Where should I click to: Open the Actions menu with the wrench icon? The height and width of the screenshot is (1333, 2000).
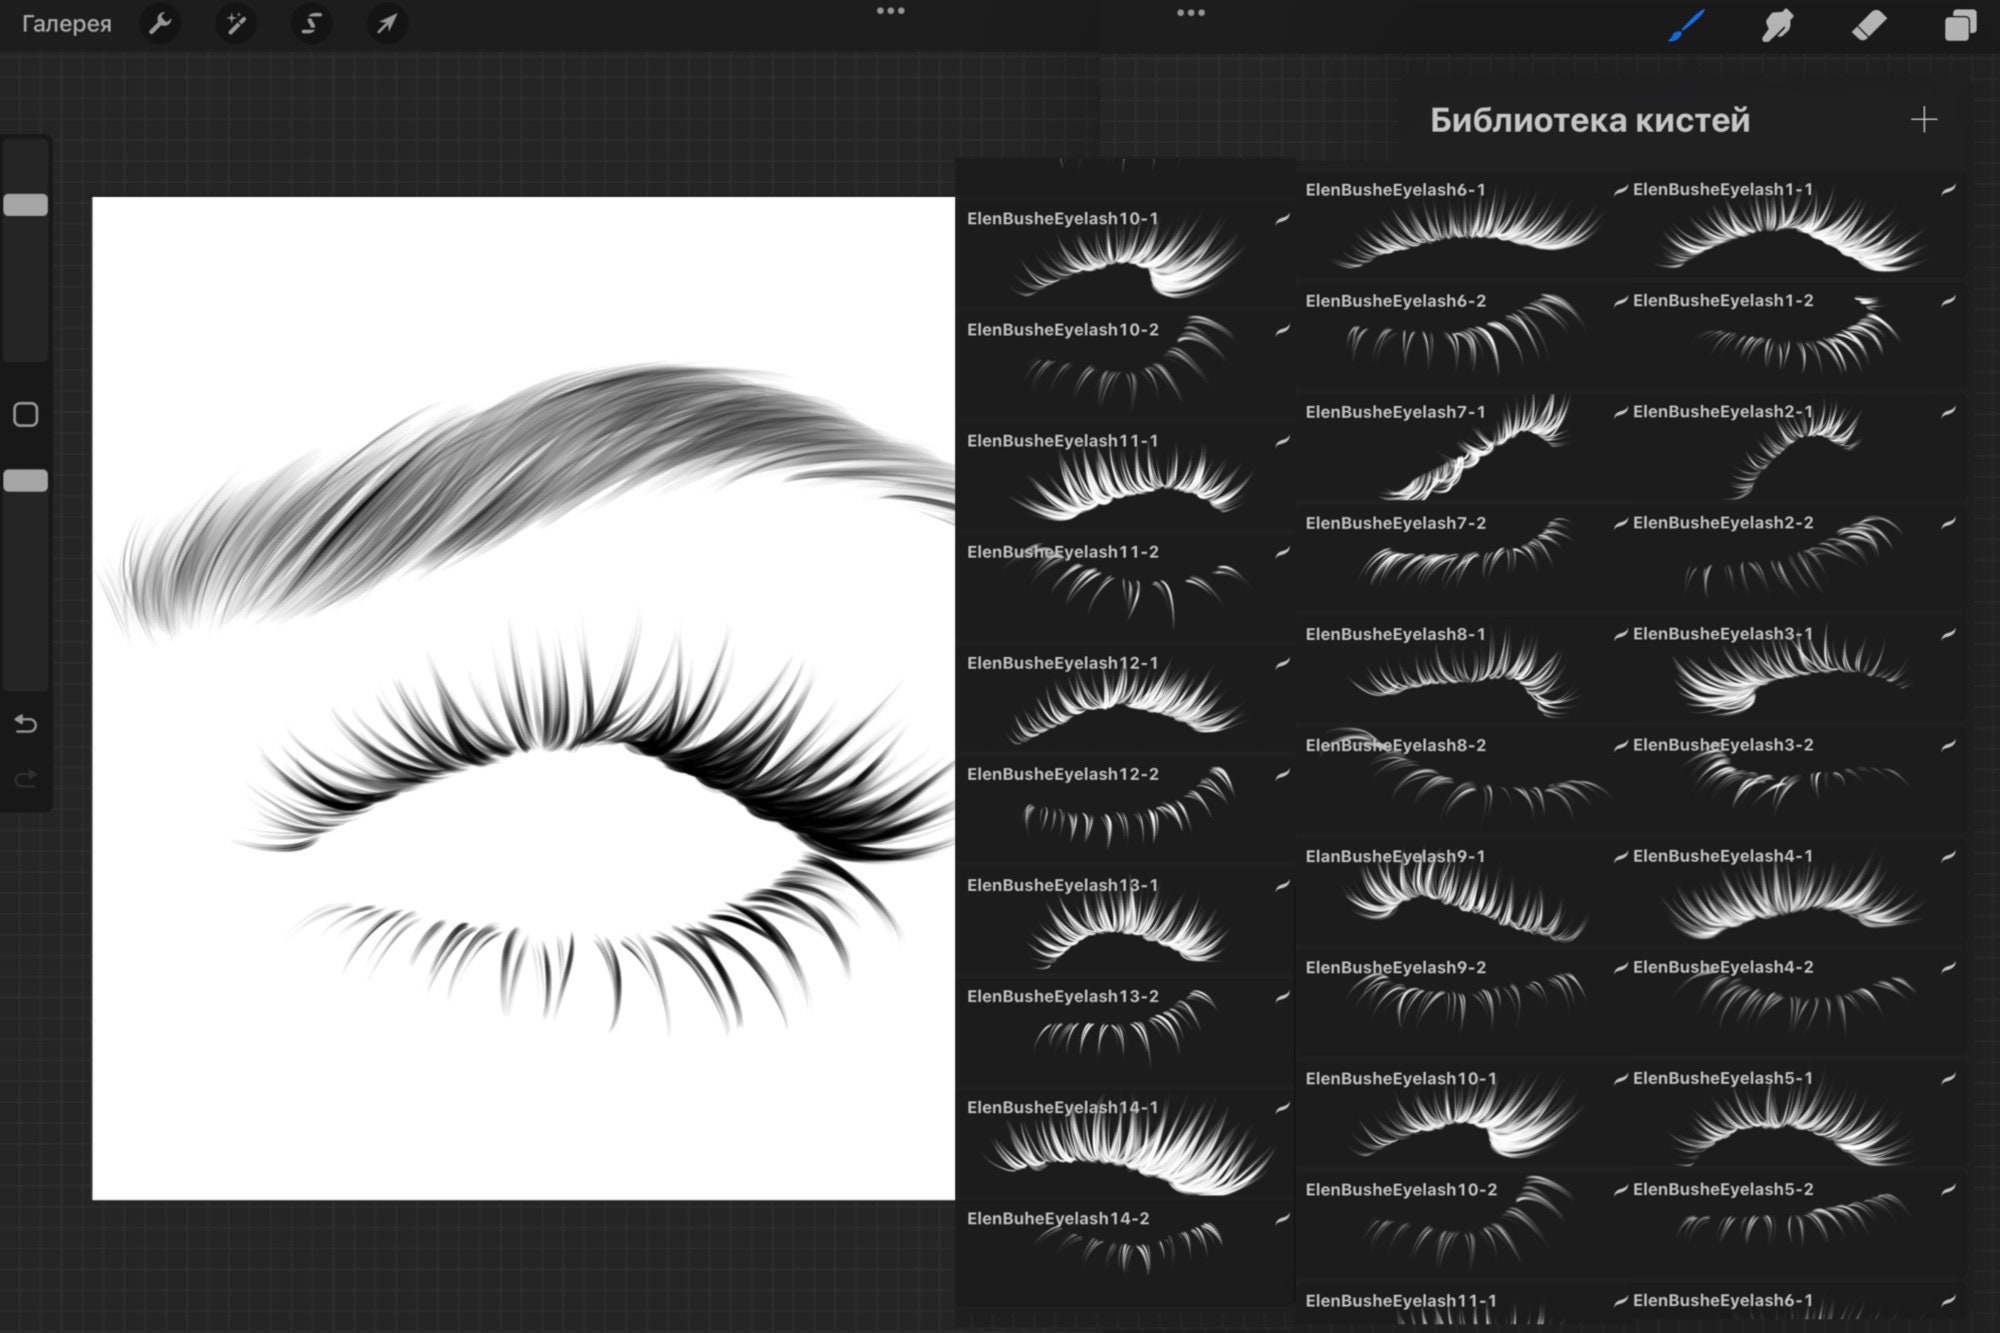(x=161, y=25)
